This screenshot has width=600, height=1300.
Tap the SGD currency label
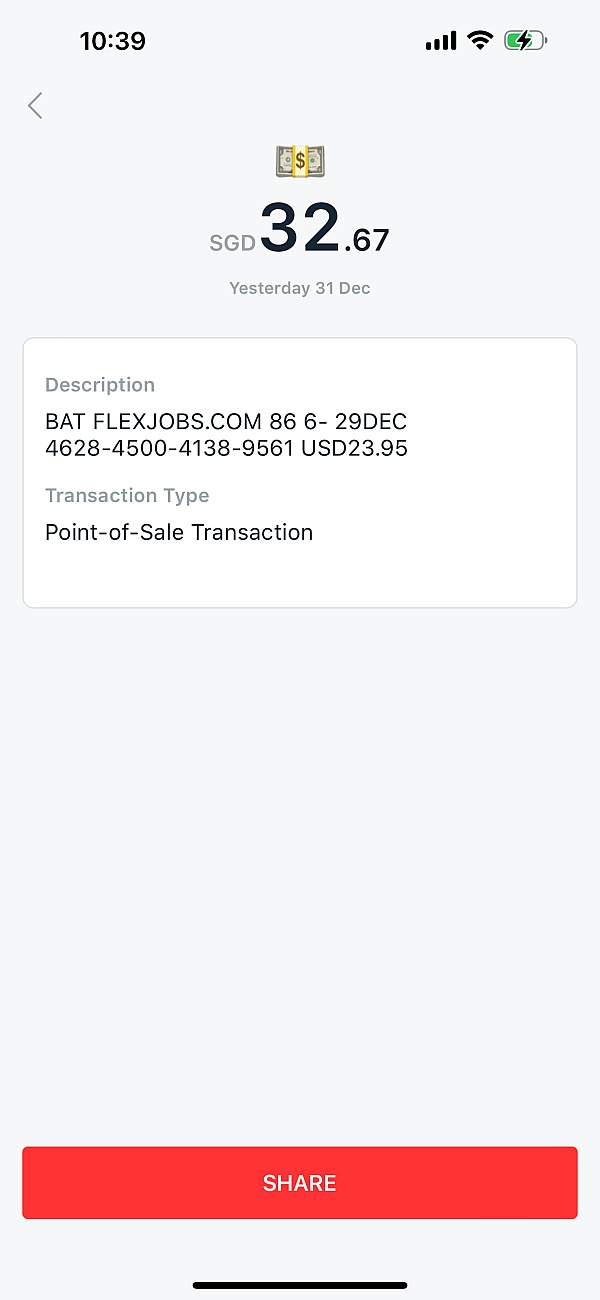pyautogui.click(x=232, y=242)
